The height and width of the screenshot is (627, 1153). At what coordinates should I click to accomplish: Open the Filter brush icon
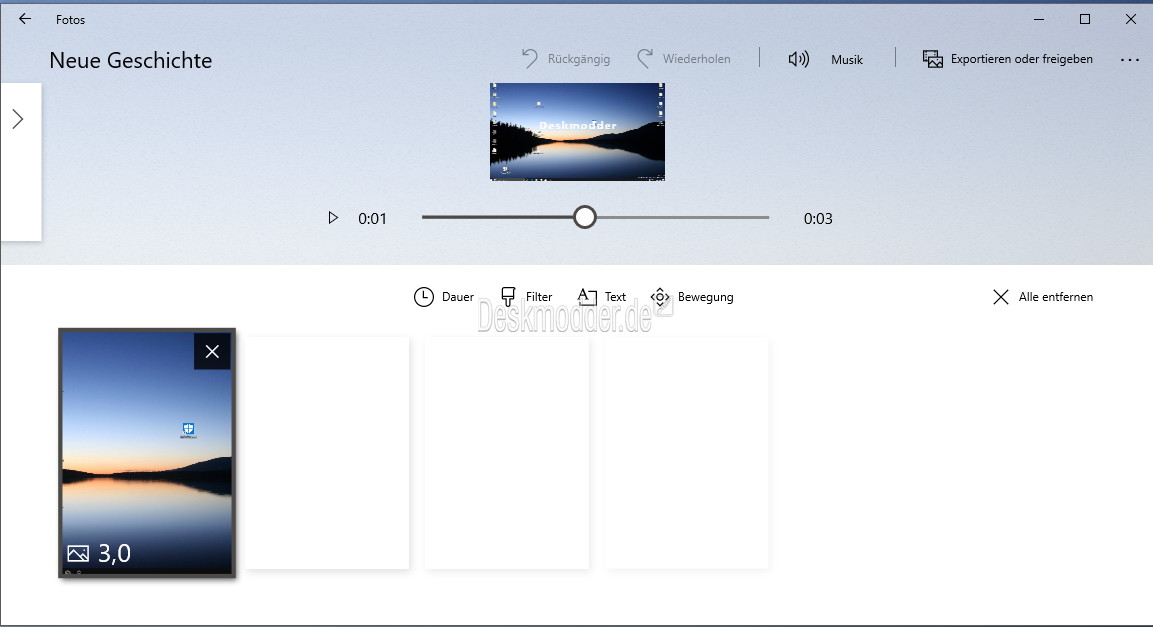[x=508, y=296]
